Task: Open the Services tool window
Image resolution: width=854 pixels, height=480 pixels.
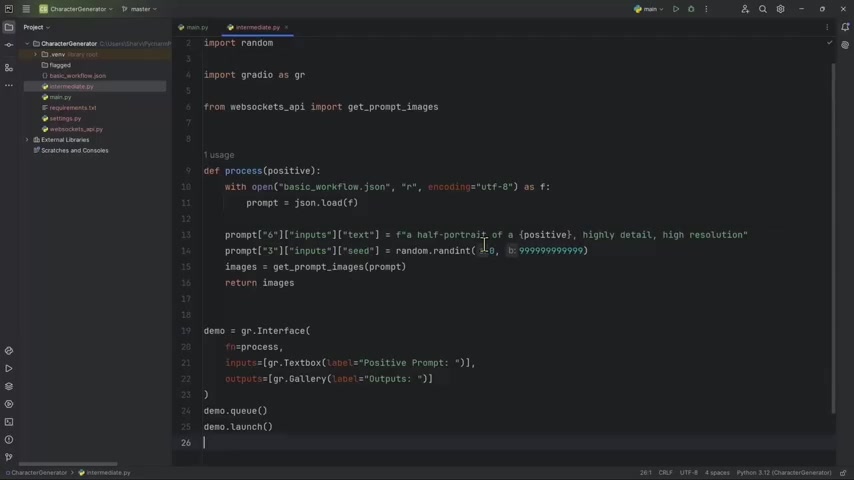Action: pos(9,404)
